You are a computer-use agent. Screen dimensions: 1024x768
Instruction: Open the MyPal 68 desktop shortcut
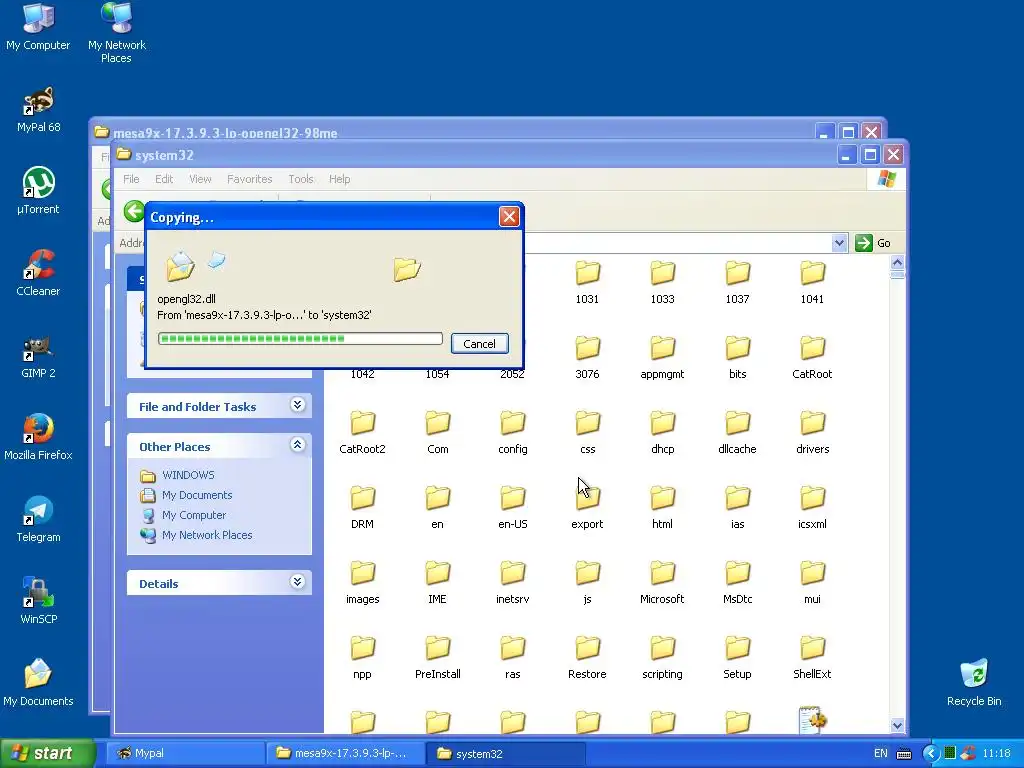[38, 110]
